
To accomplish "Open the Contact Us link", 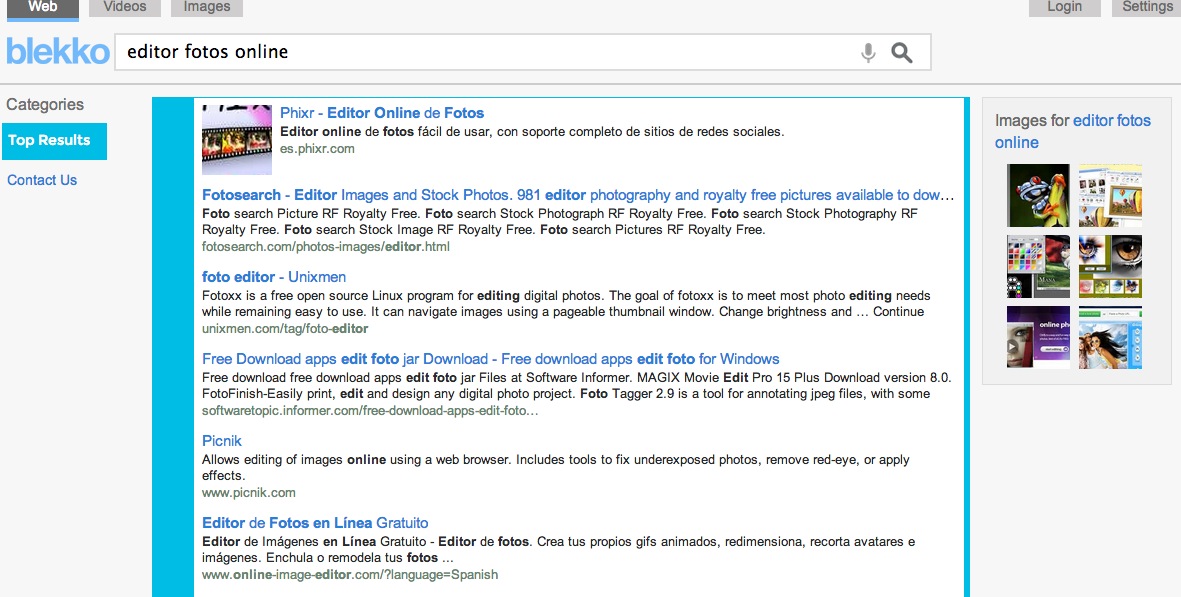I will click(x=42, y=180).
